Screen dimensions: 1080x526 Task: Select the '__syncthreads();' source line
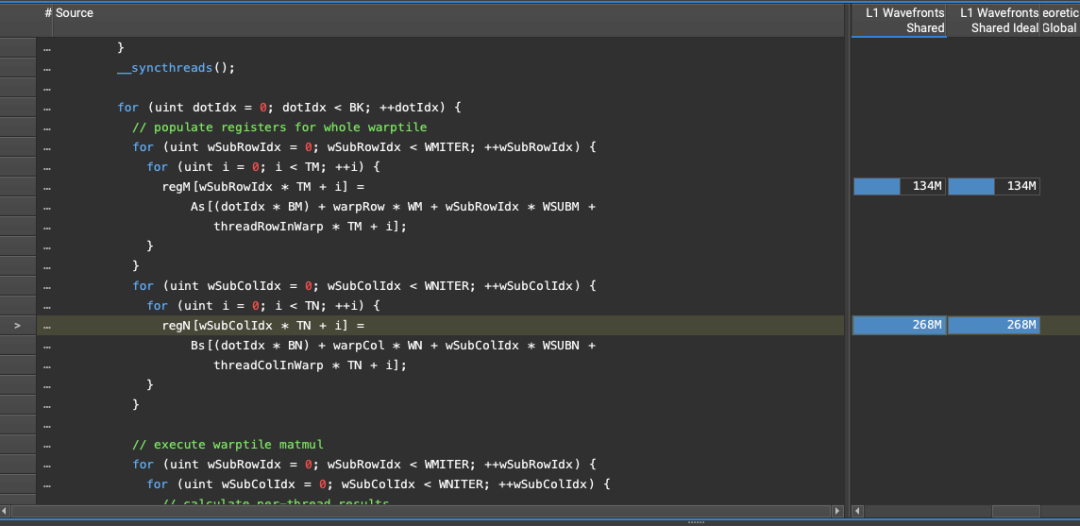pos(176,67)
